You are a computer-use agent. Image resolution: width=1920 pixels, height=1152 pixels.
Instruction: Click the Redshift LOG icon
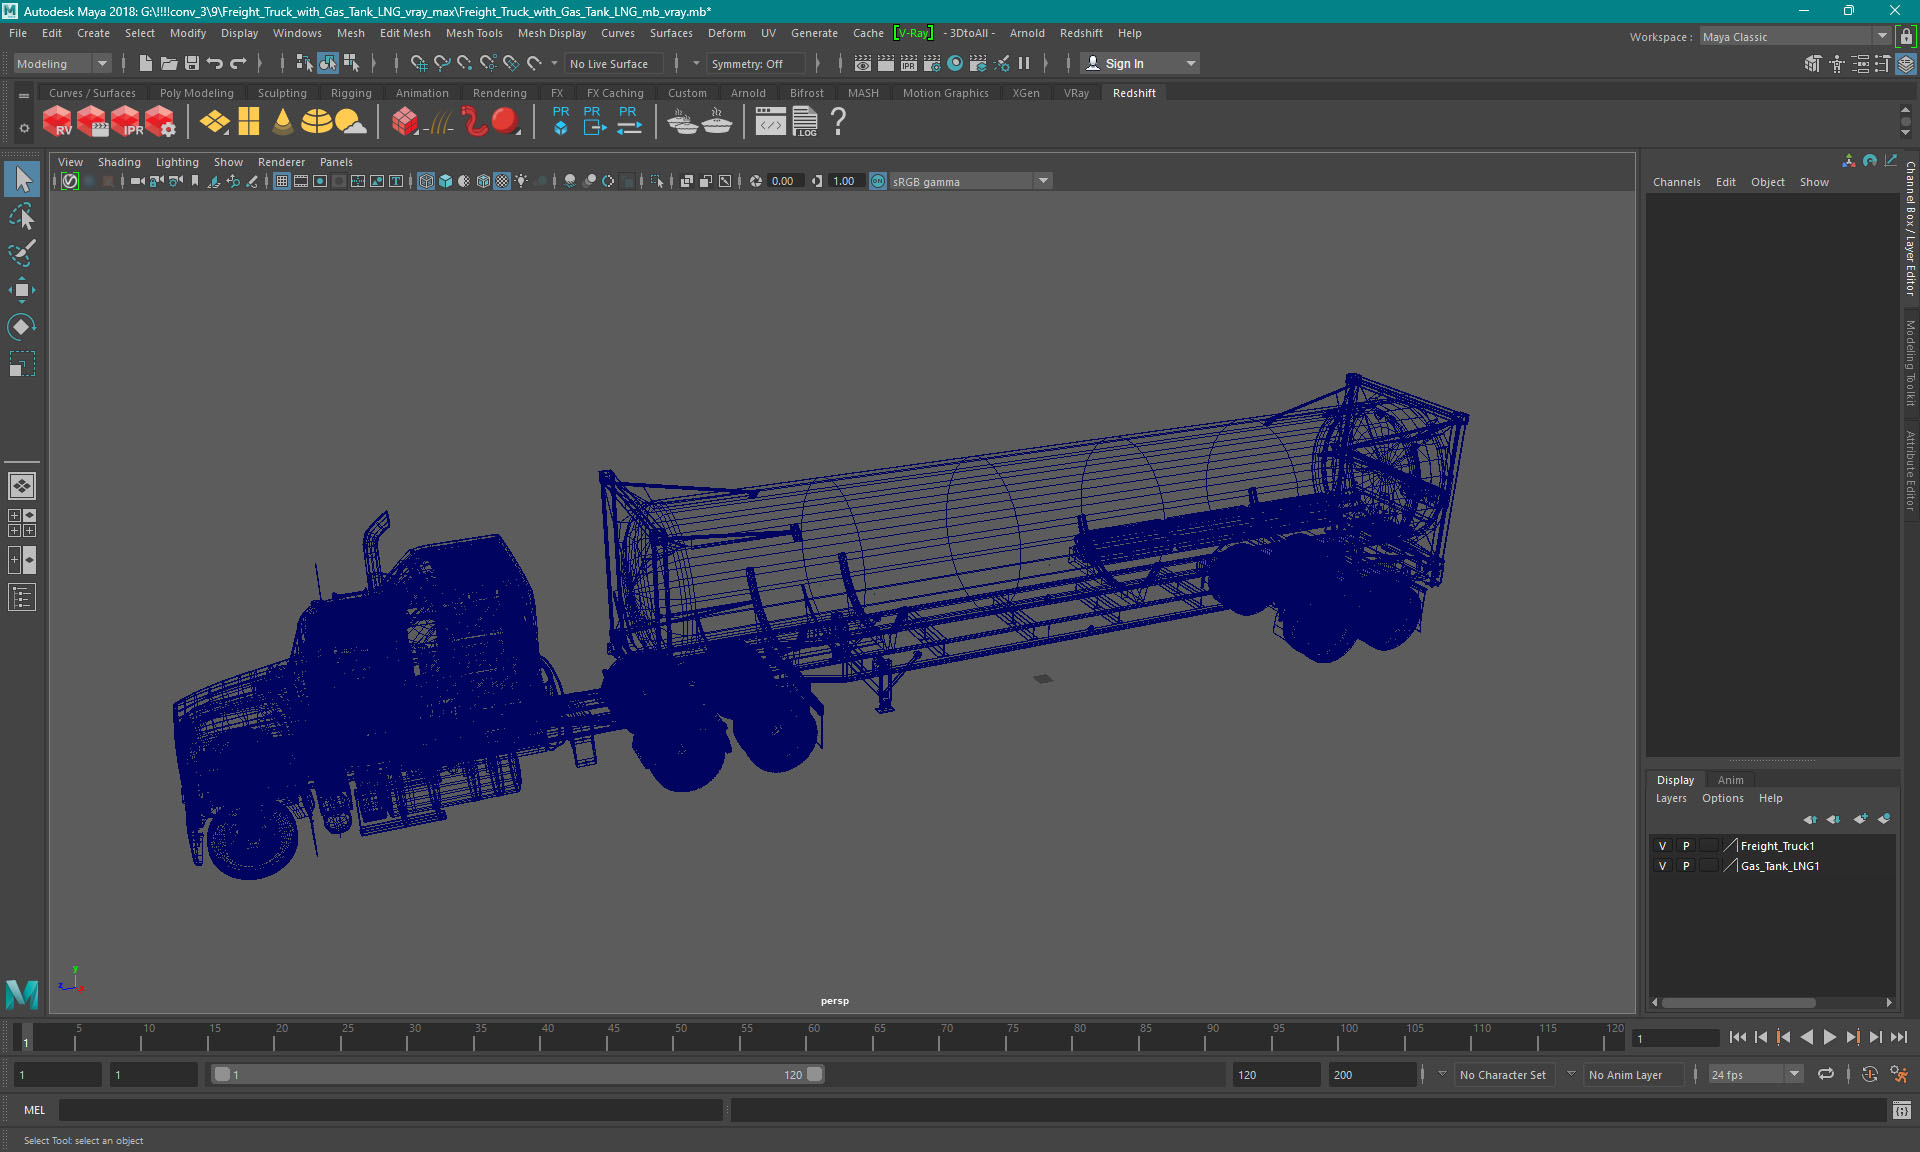805,122
